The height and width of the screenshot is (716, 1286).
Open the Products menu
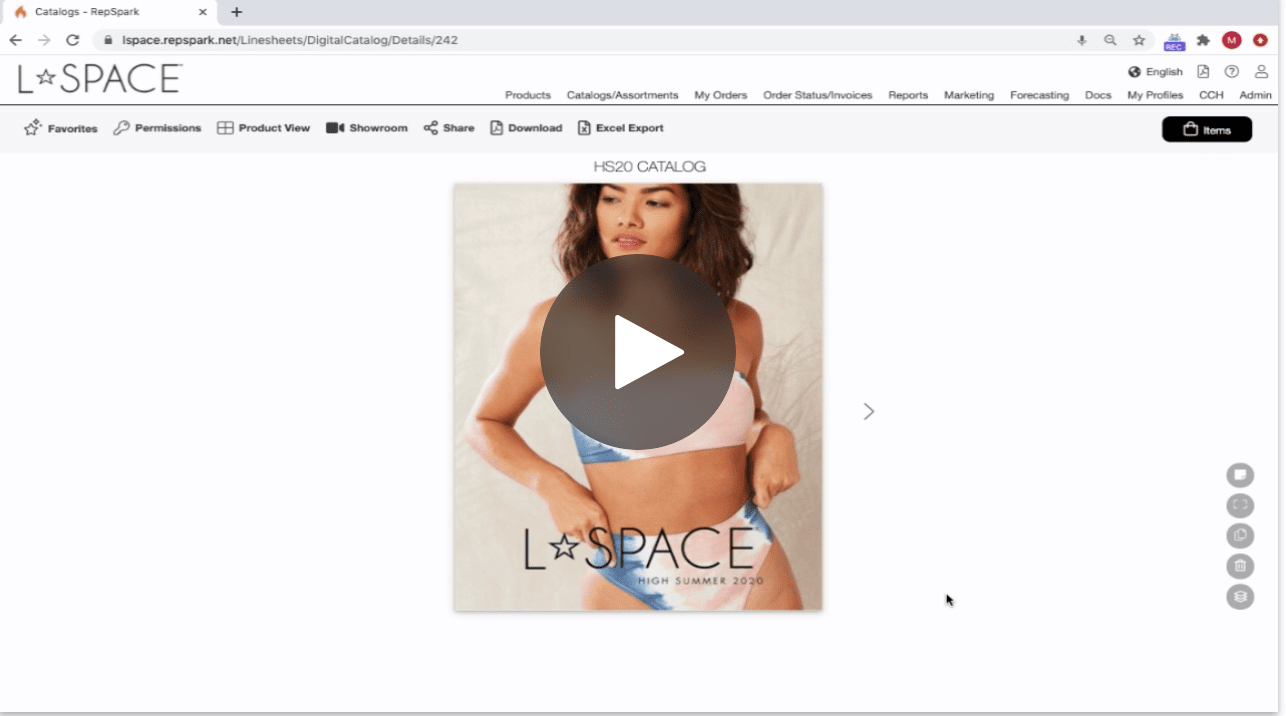pyautogui.click(x=528, y=95)
